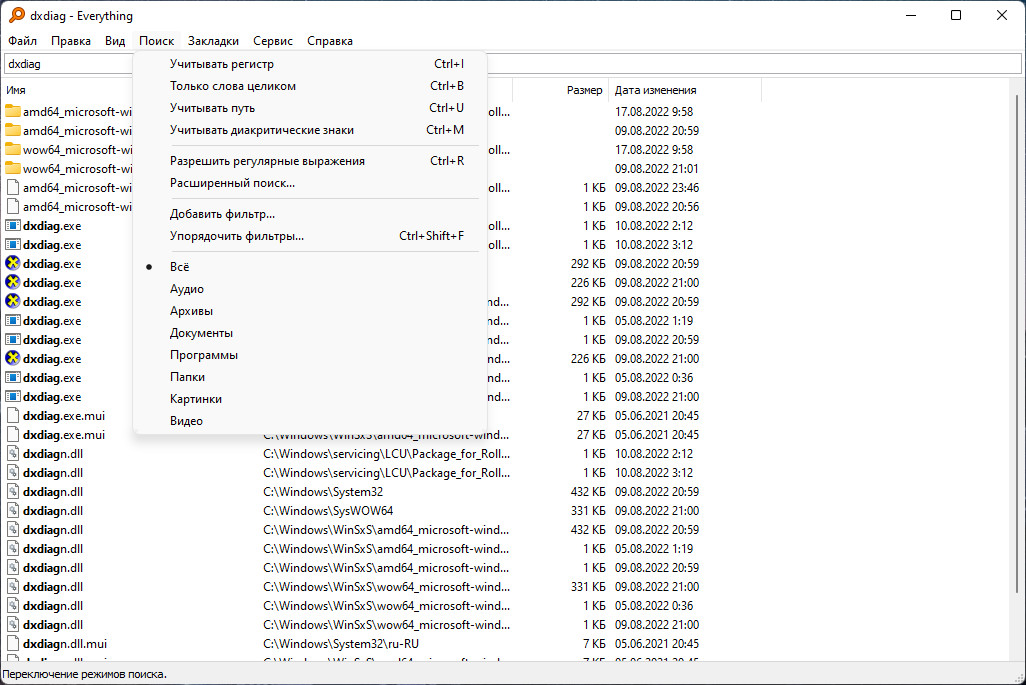Screen dimensions: 1026x685
Task: Select the Аудио filter
Action: click(186, 289)
